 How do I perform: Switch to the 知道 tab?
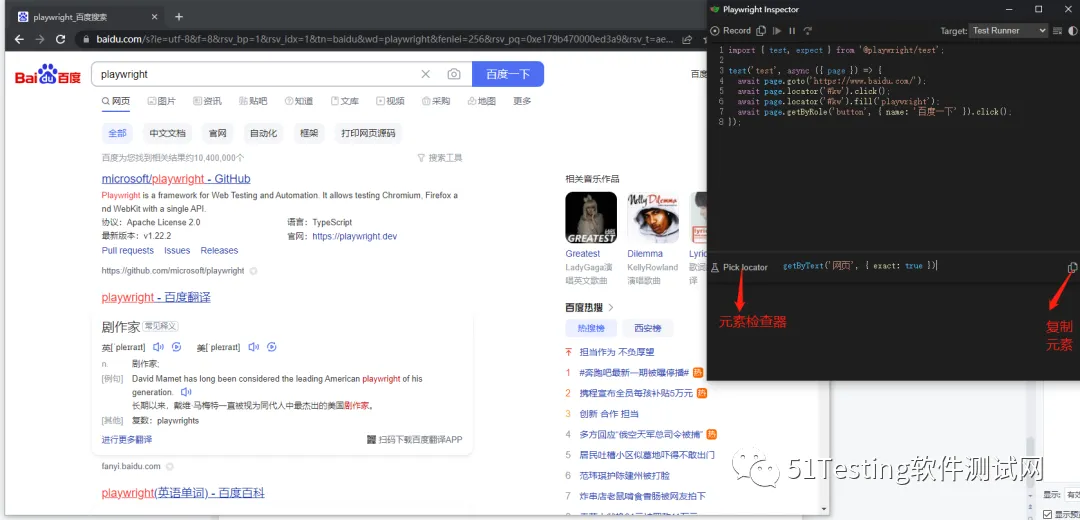pos(299,101)
